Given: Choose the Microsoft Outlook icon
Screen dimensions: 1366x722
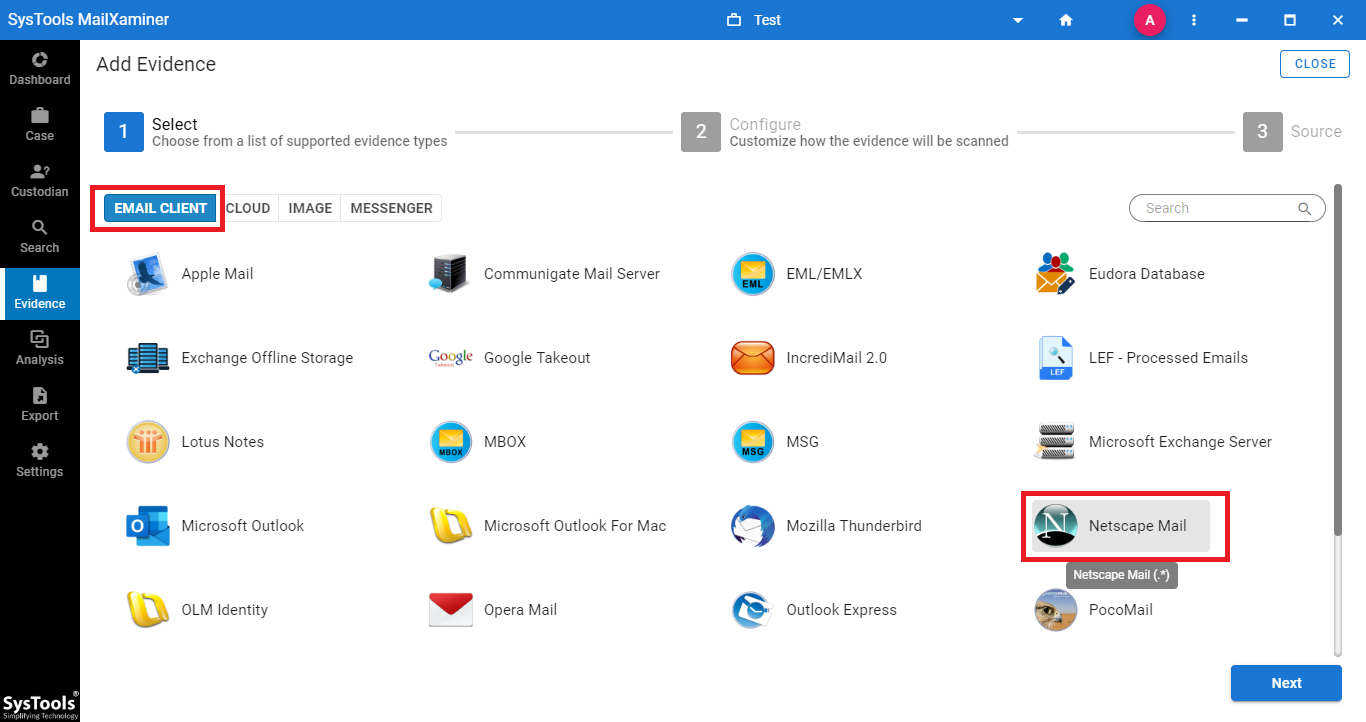Looking at the screenshot, I should (148, 526).
